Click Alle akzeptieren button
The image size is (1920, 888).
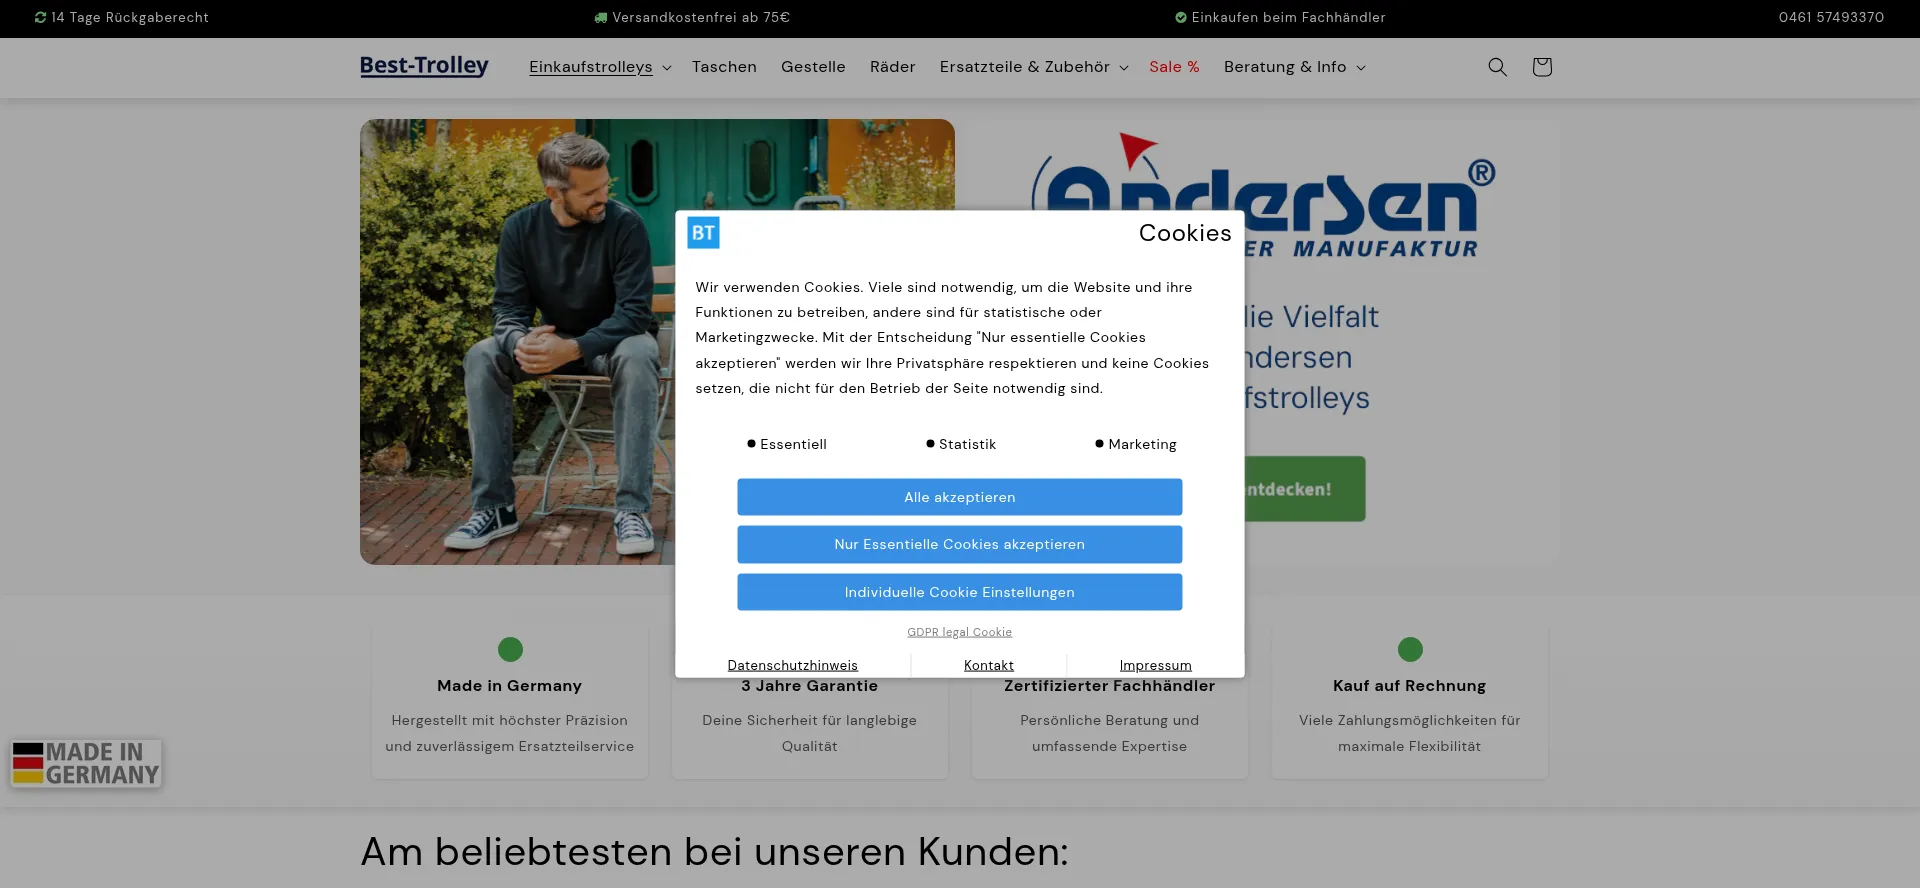click(x=960, y=497)
